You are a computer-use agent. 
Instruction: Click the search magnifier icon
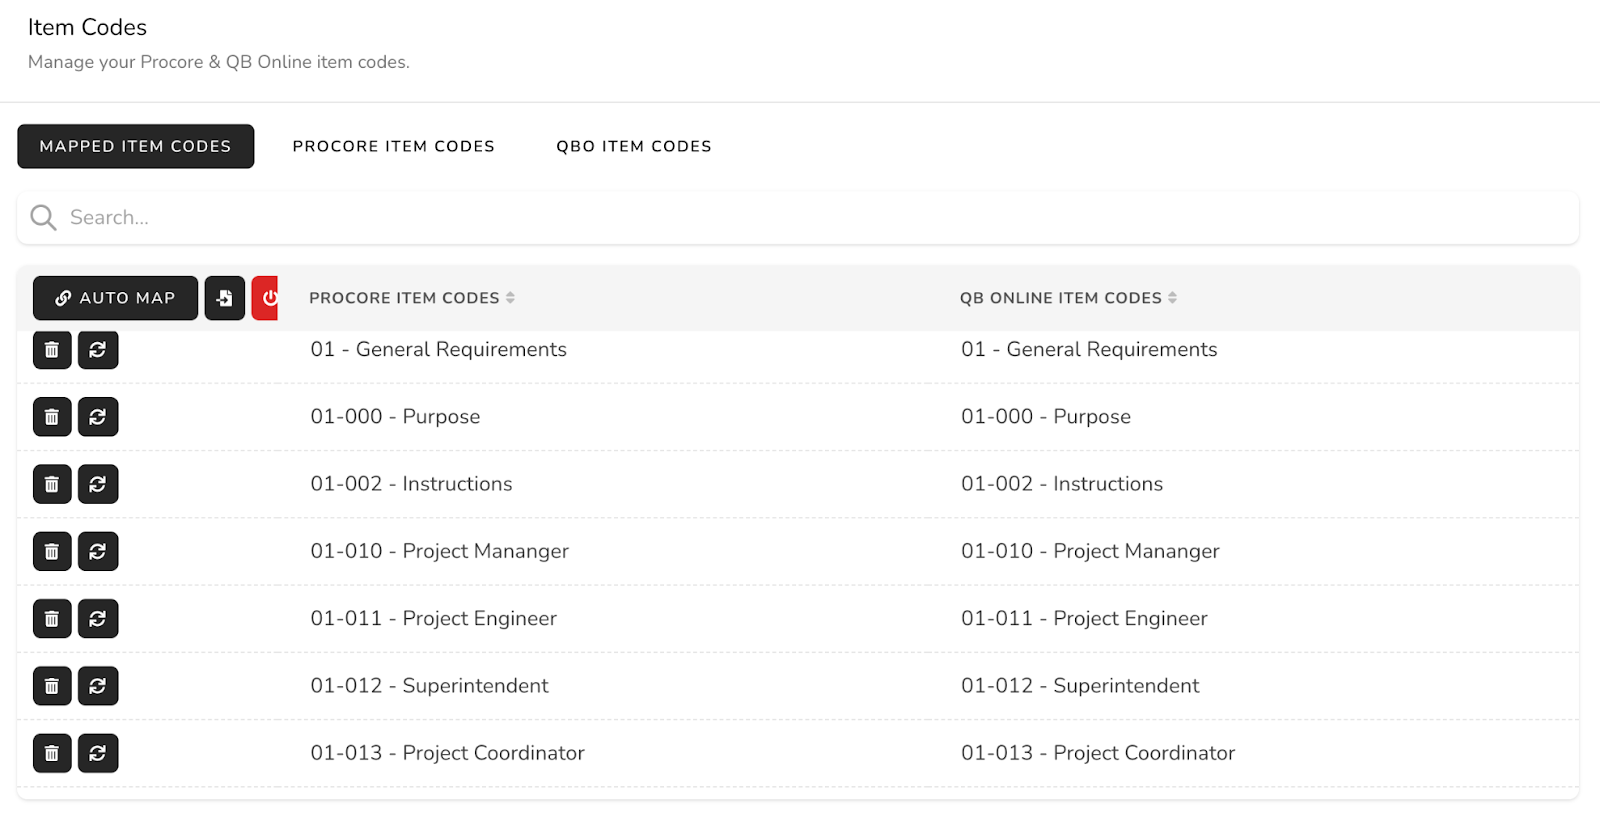(43, 217)
